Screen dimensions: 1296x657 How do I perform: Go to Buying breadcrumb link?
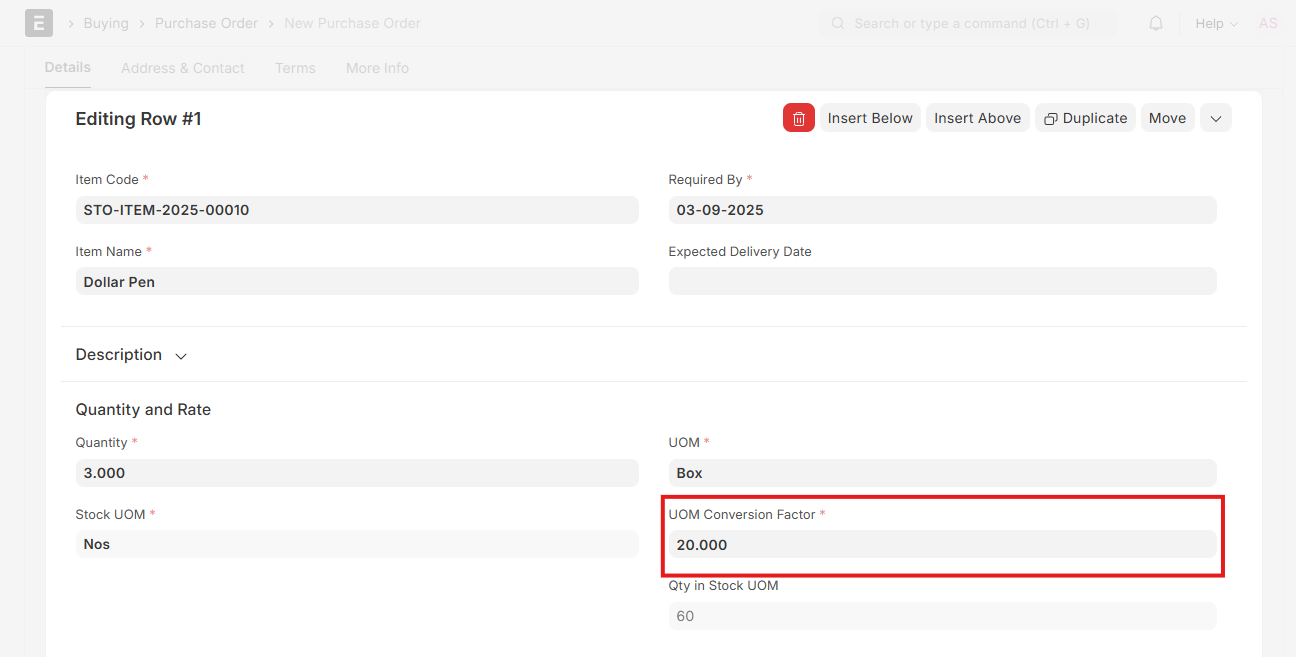106,23
